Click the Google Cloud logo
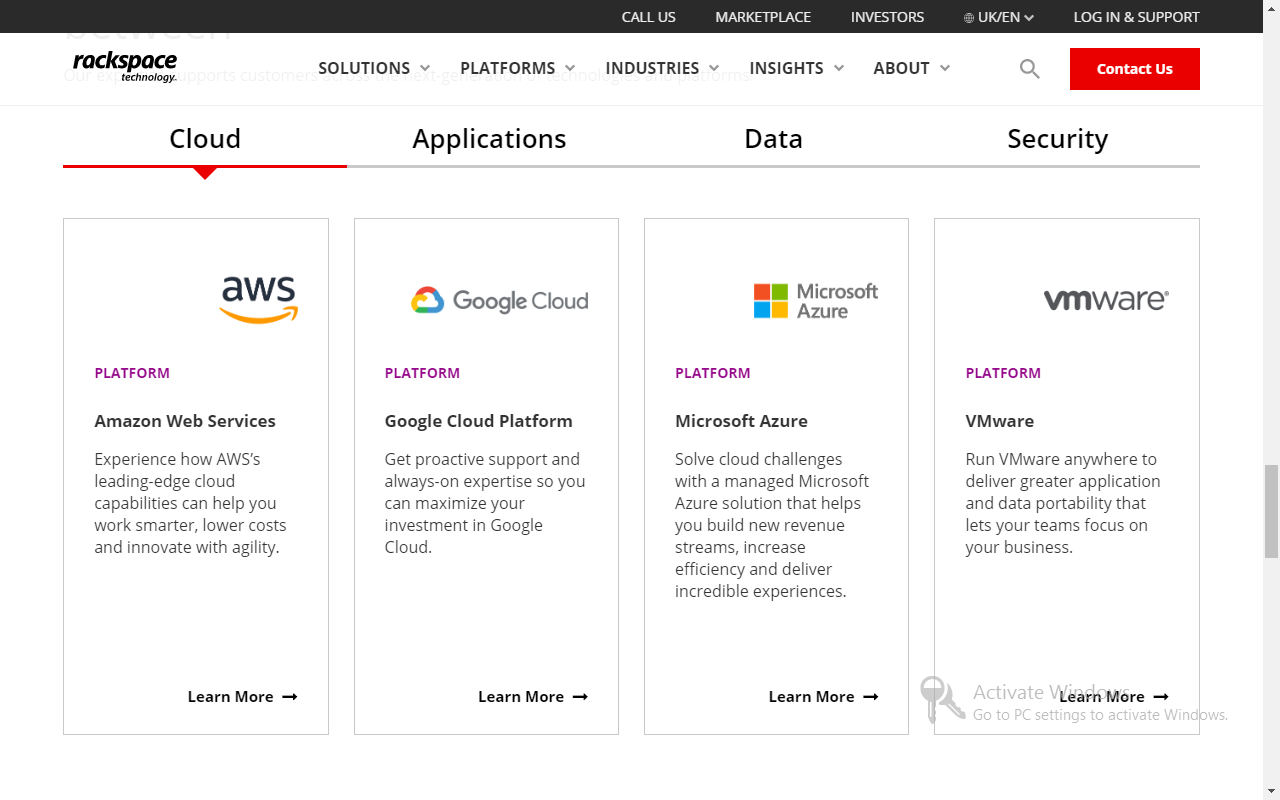Viewport: 1280px width, 800px height. 499,301
